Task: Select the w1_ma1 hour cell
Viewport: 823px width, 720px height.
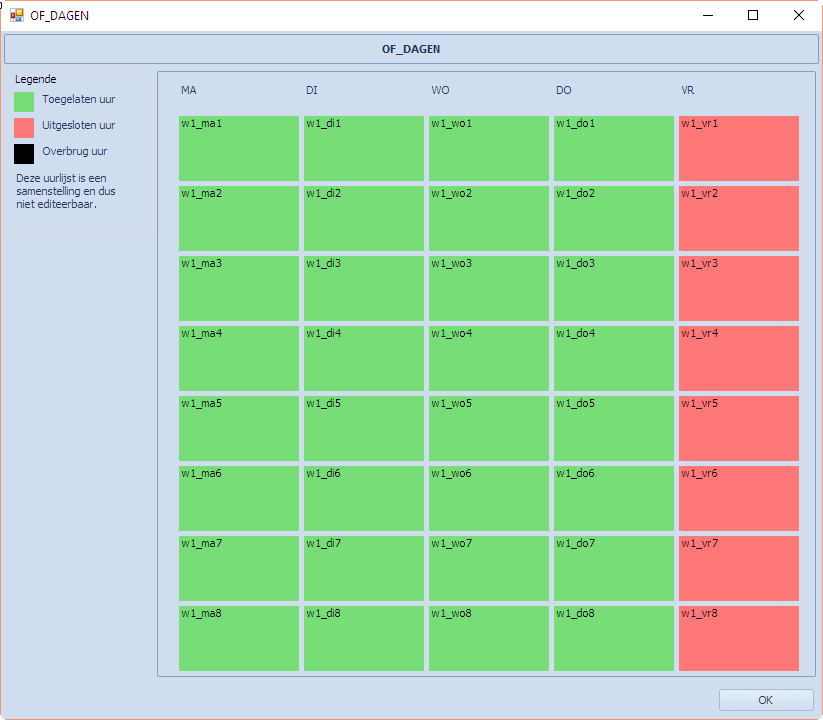Action: click(239, 149)
